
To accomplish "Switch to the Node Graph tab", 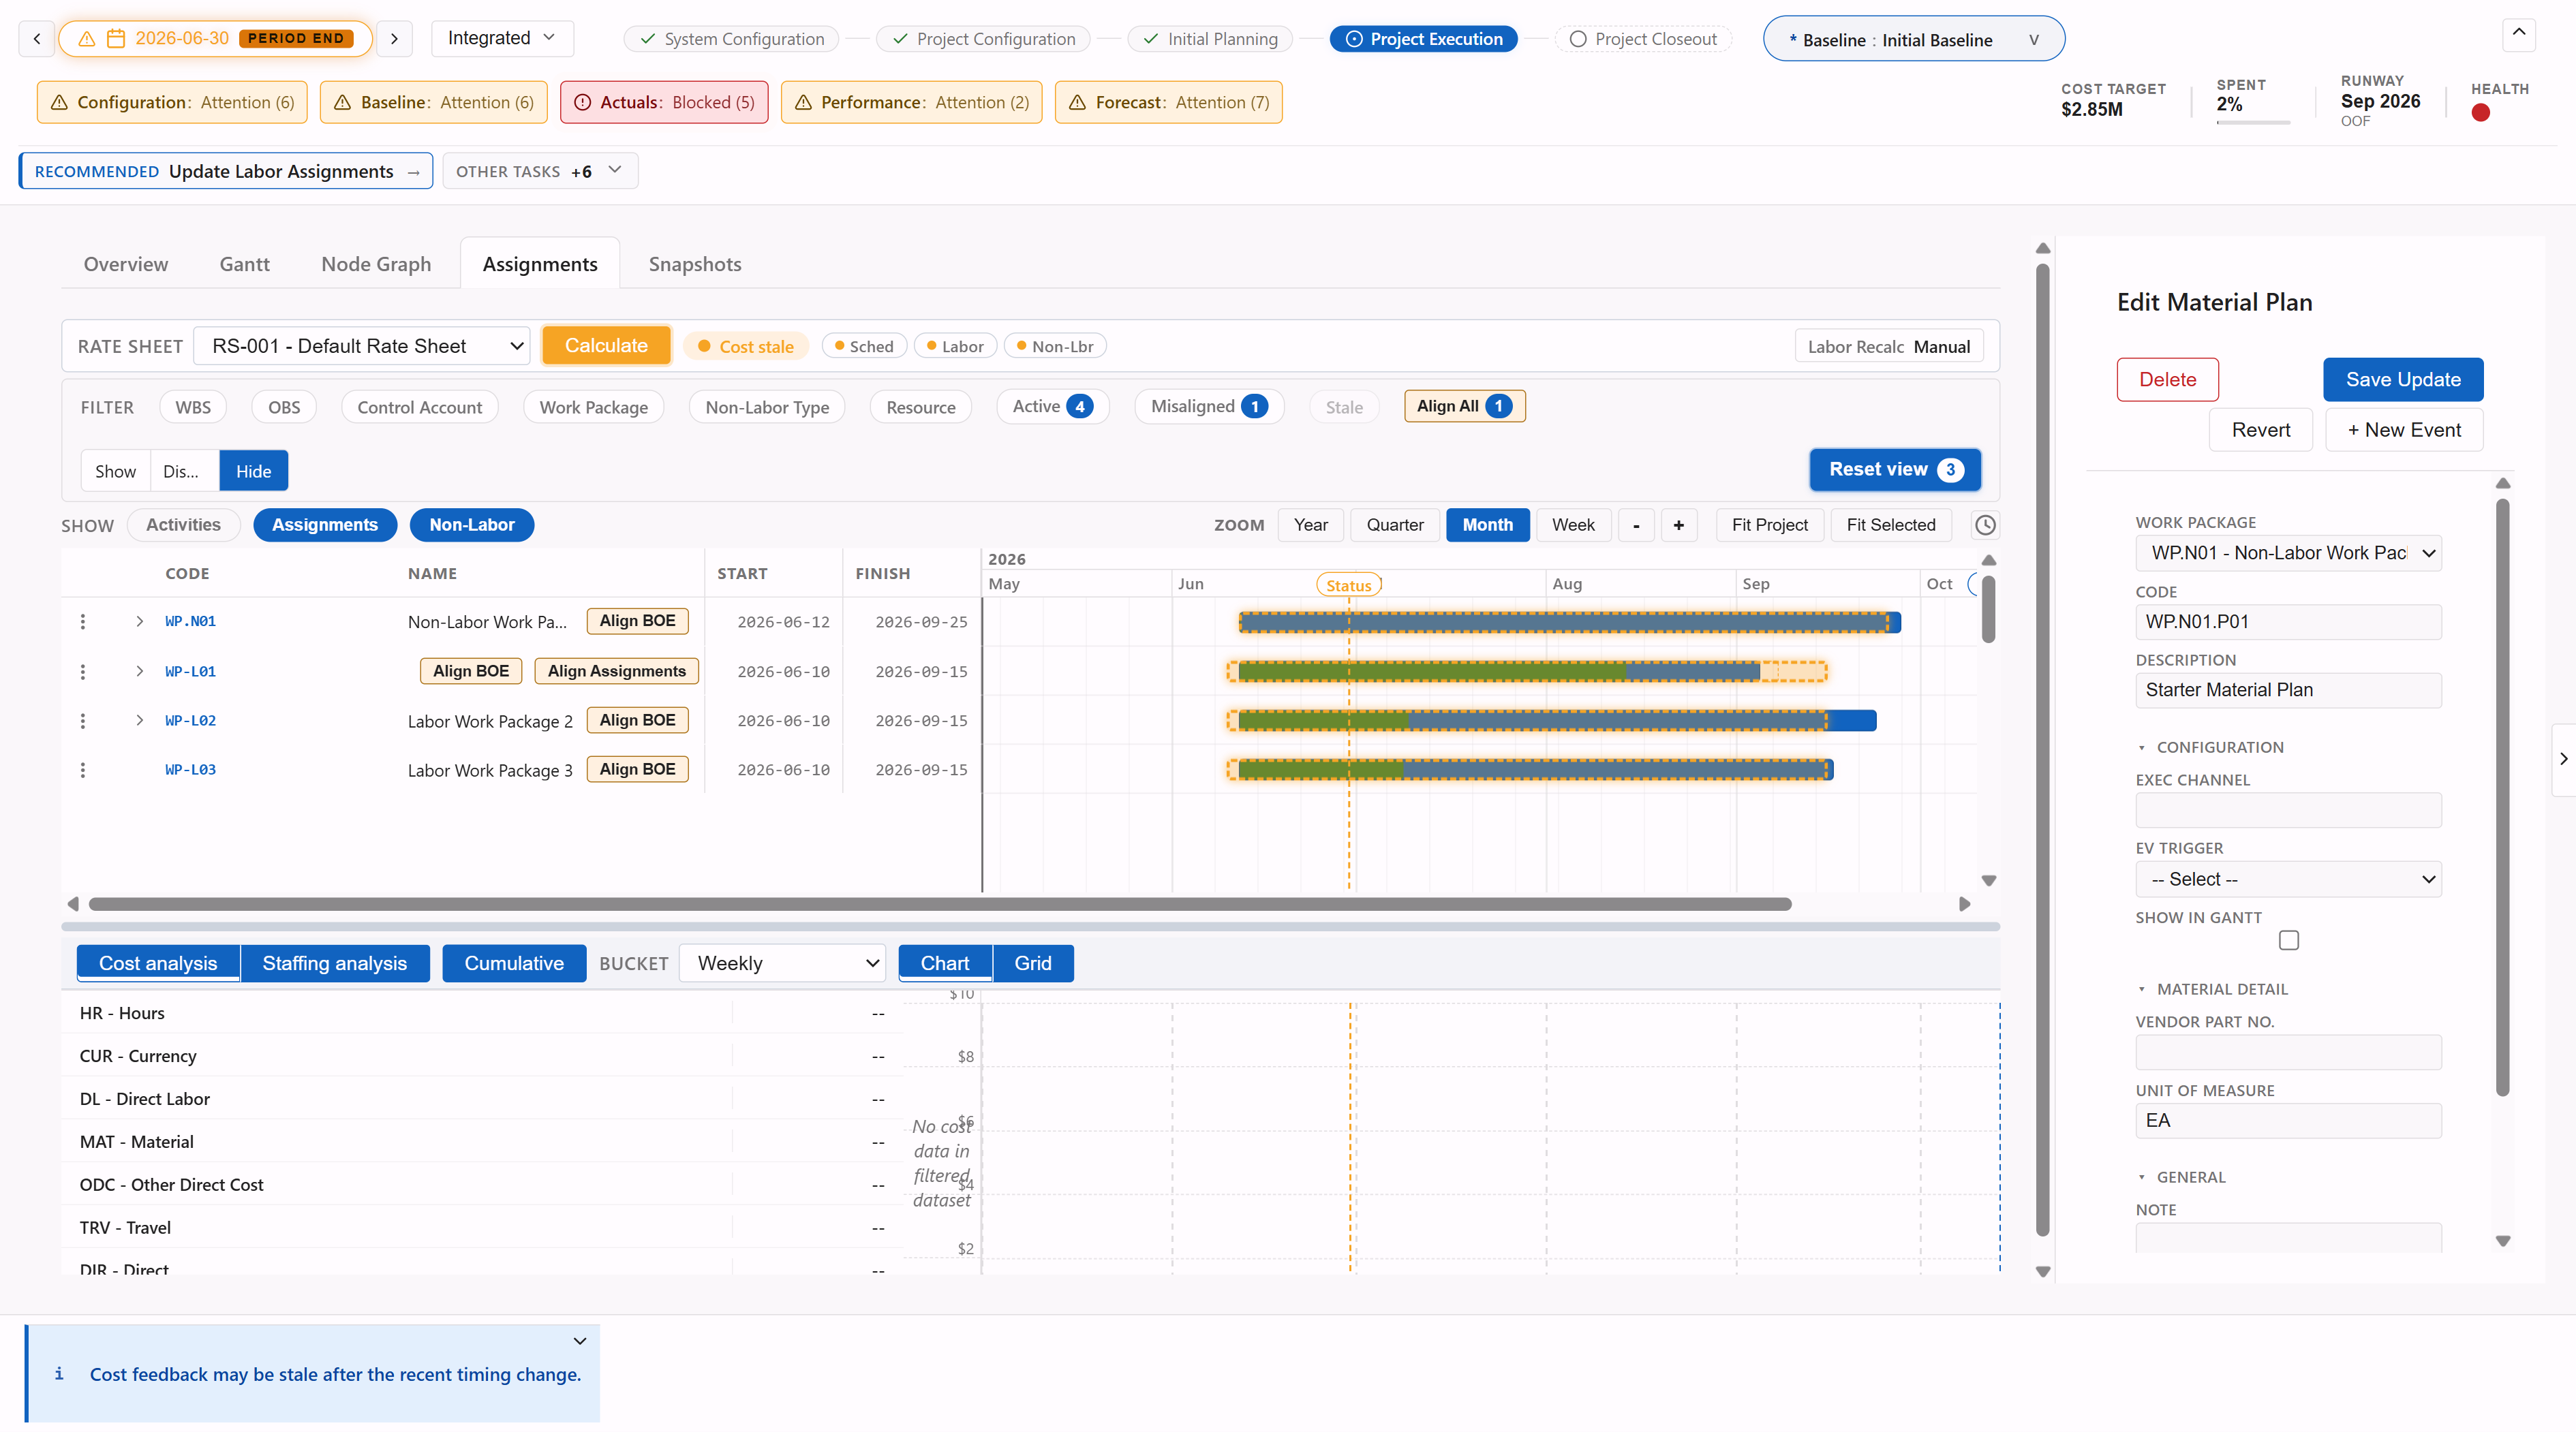I will [x=376, y=264].
